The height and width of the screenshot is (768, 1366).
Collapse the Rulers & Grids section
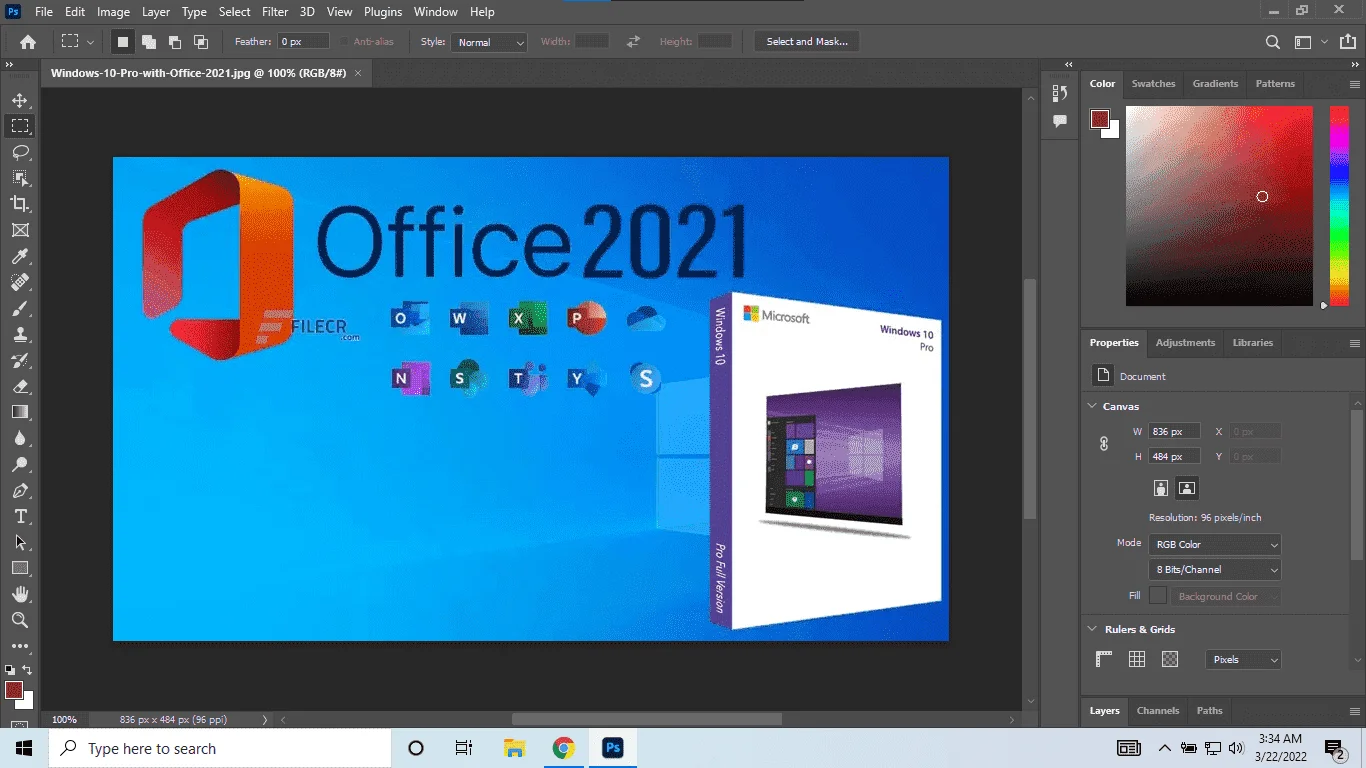pyautogui.click(x=1092, y=629)
